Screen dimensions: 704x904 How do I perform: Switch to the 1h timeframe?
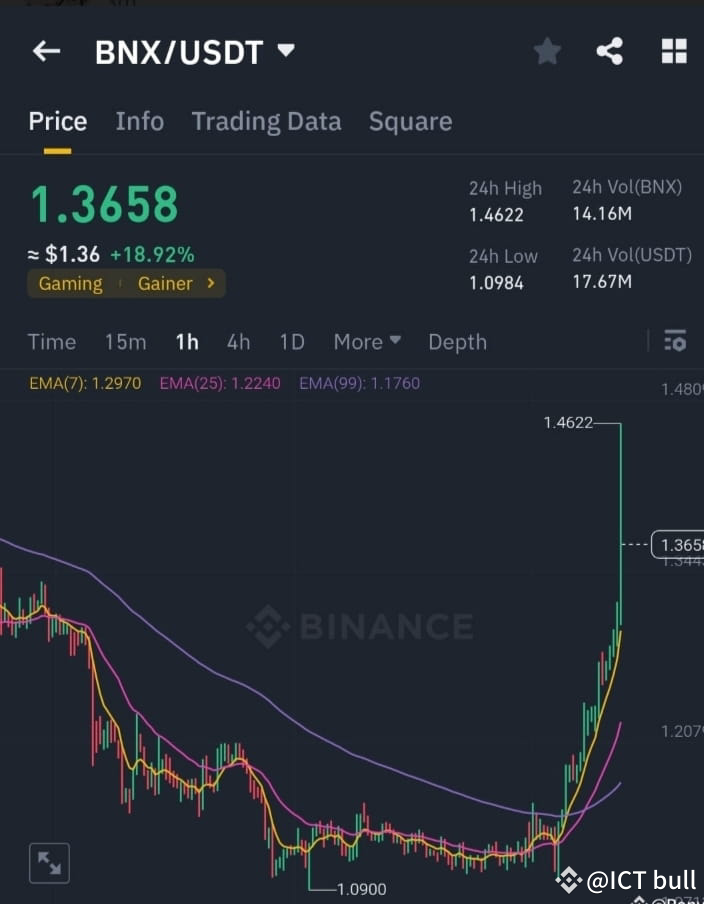coord(186,341)
